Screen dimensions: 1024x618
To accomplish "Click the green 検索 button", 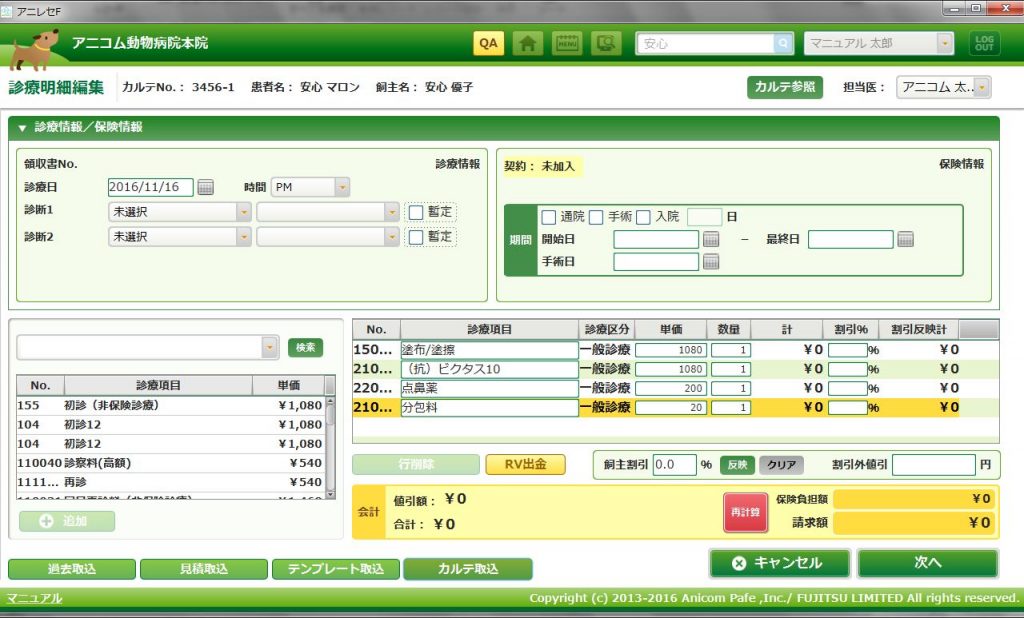I will (305, 348).
